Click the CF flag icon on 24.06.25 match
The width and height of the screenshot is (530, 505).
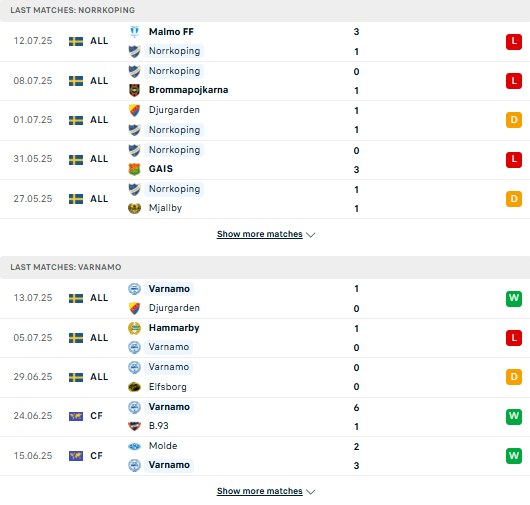(76, 416)
